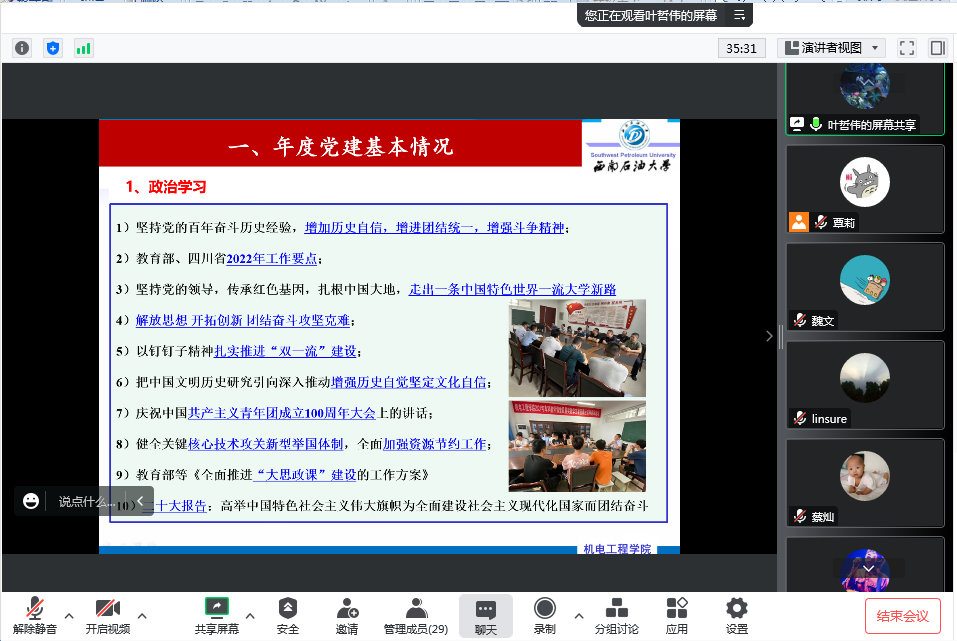Open the screen-sharing banner options menu
The image size is (957, 641).
coord(740,15)
